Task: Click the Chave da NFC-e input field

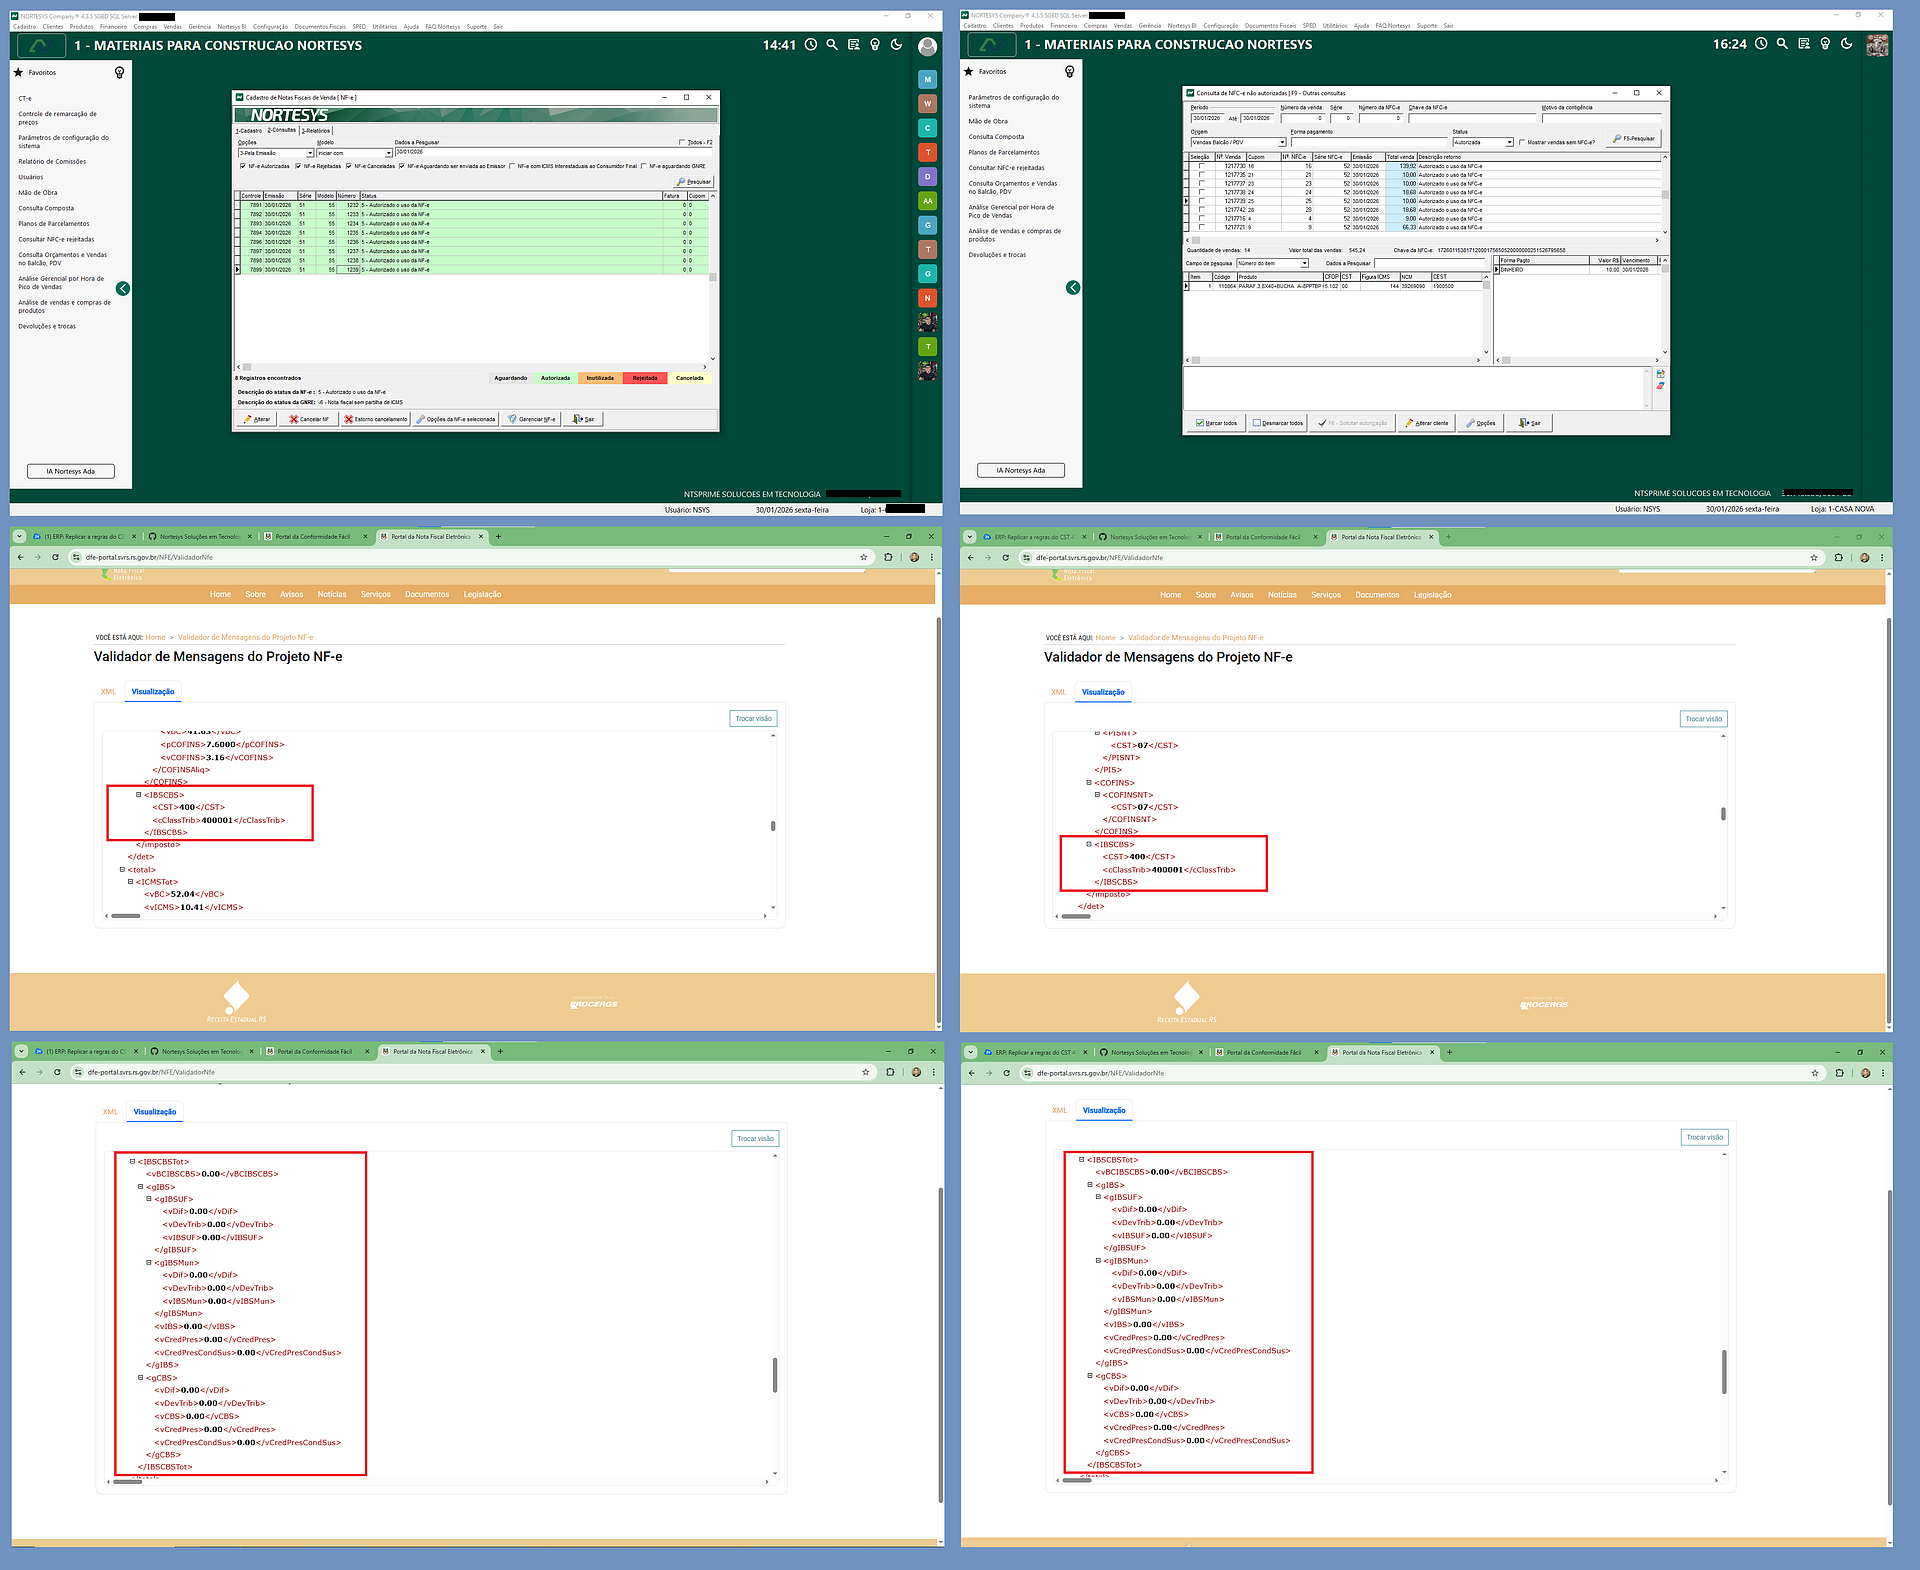Action: tap(1470, 118)
